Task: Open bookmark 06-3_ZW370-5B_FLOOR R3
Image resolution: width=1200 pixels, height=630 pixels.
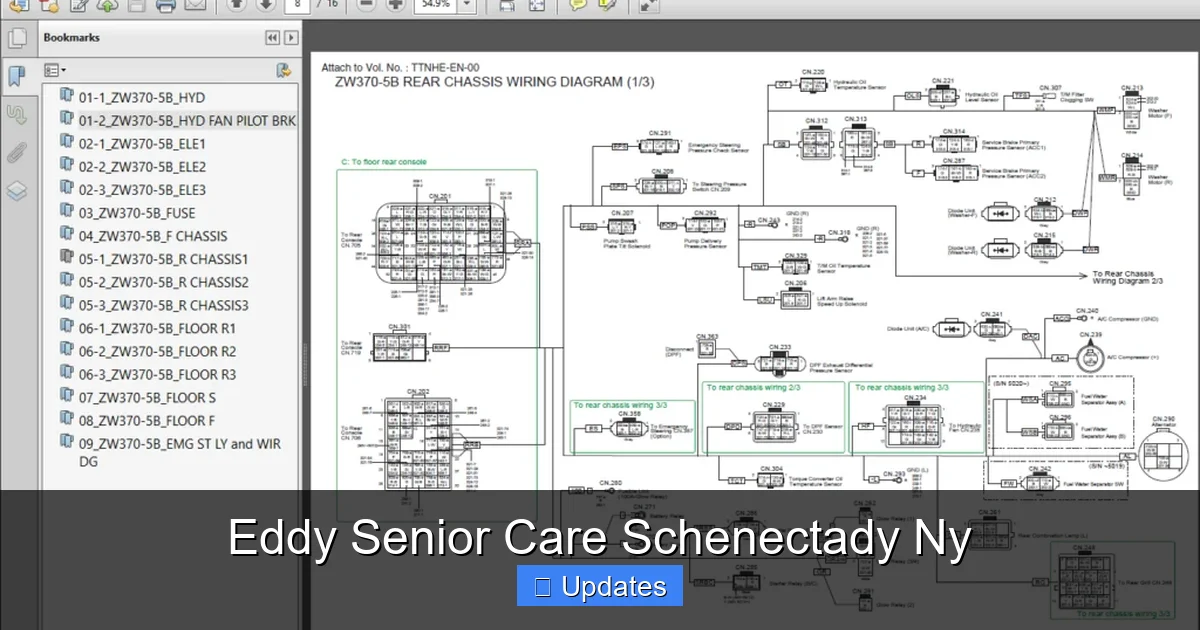Action: coord(158,374)
